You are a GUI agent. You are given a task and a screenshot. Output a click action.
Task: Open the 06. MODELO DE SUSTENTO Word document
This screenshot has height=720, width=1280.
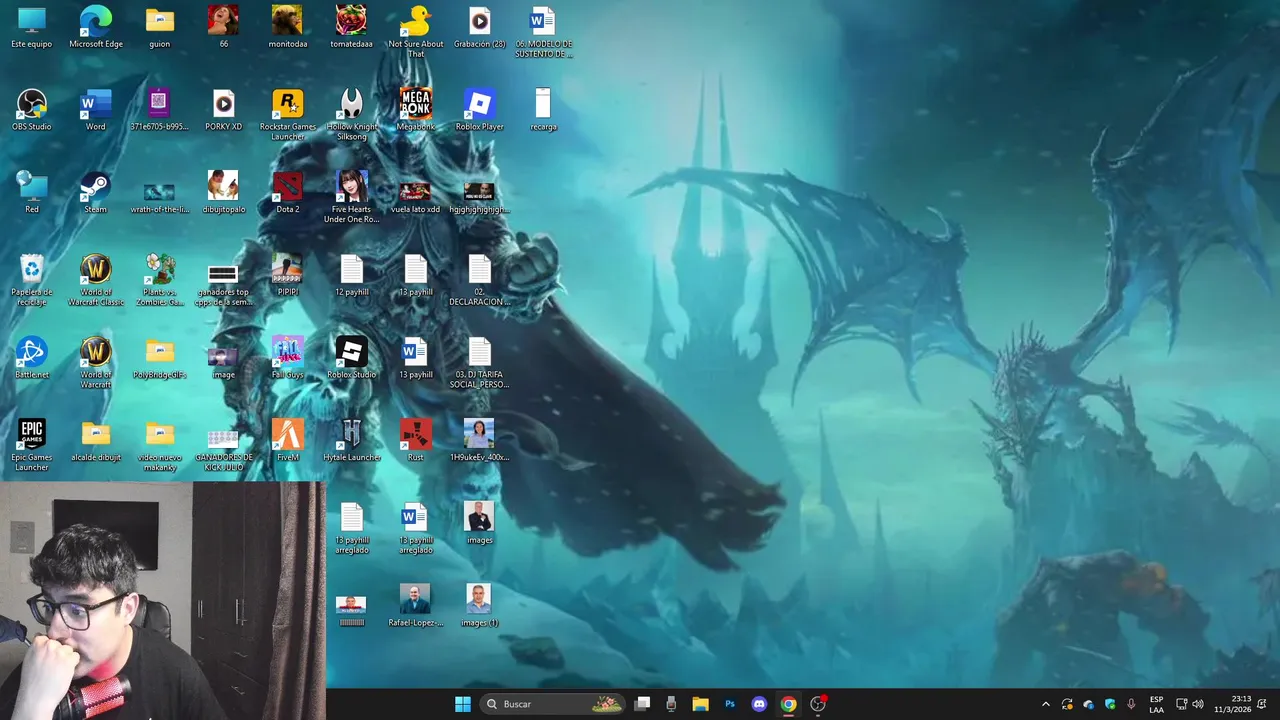tap(543, 31)
